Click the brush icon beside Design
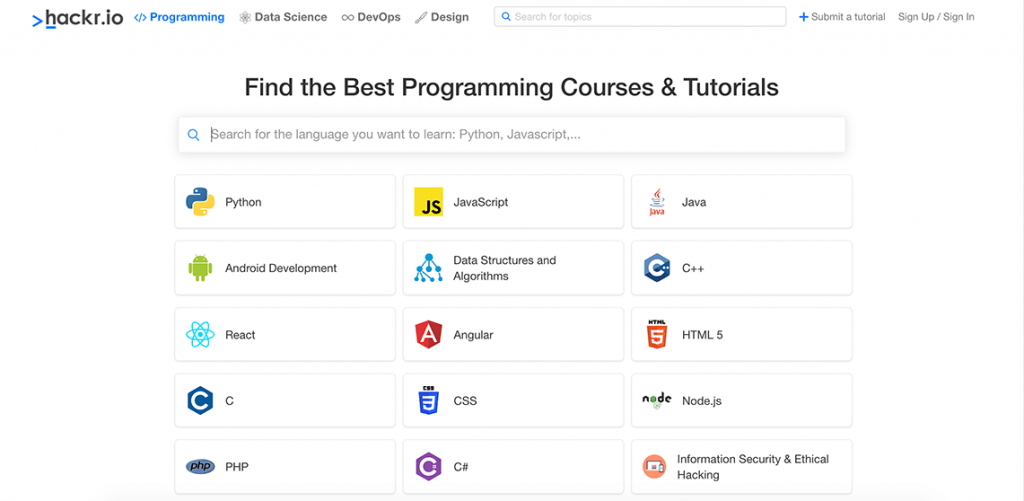Screen dimensions: 1024x501 (421, 18)
